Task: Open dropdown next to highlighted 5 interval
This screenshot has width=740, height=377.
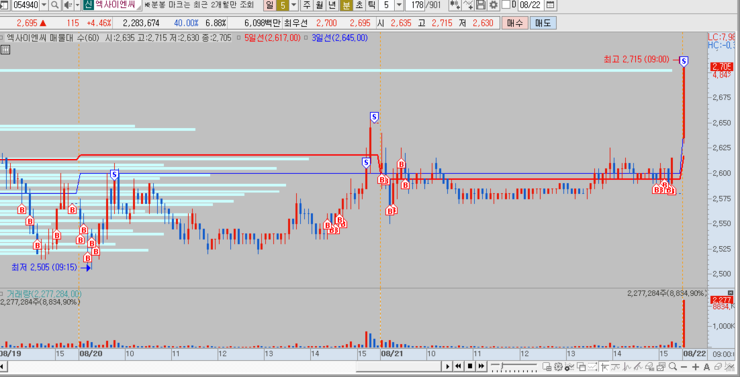Action: (x=294, y=5)
